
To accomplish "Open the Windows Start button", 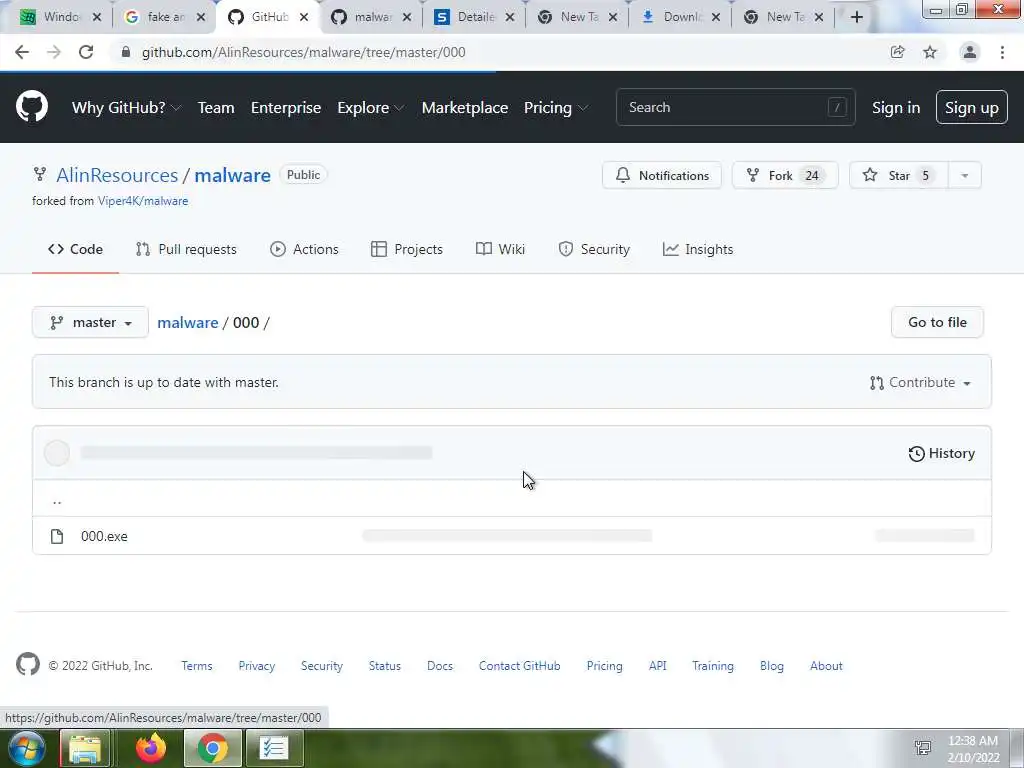I will click(x=27, y=748).
